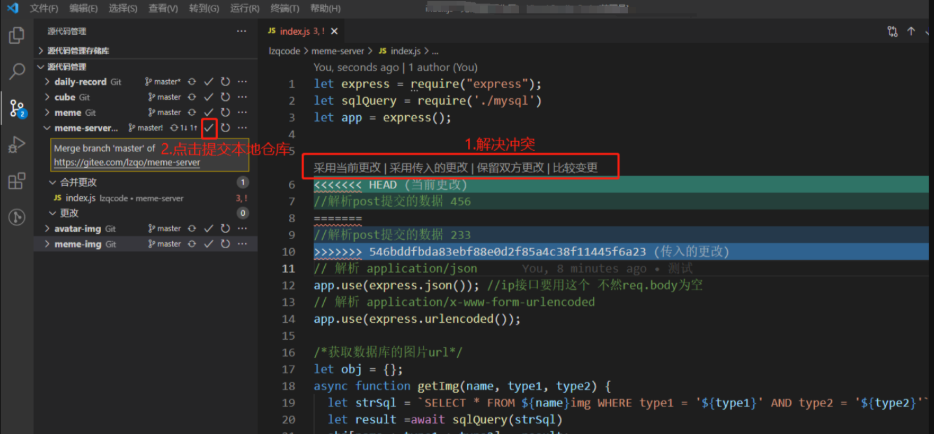Click the sync icon for daily-record repository
Image resolution: width=934 pixels, height=434 pixels.
click(x=192, y=82)
